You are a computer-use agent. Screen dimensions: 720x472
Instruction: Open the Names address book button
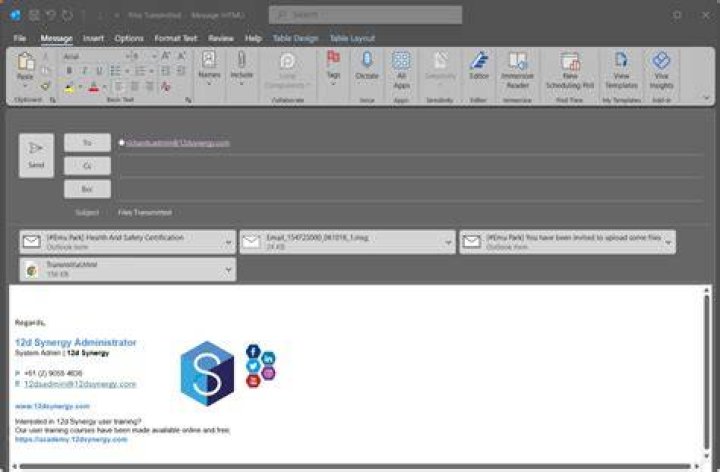click(209, 68)
